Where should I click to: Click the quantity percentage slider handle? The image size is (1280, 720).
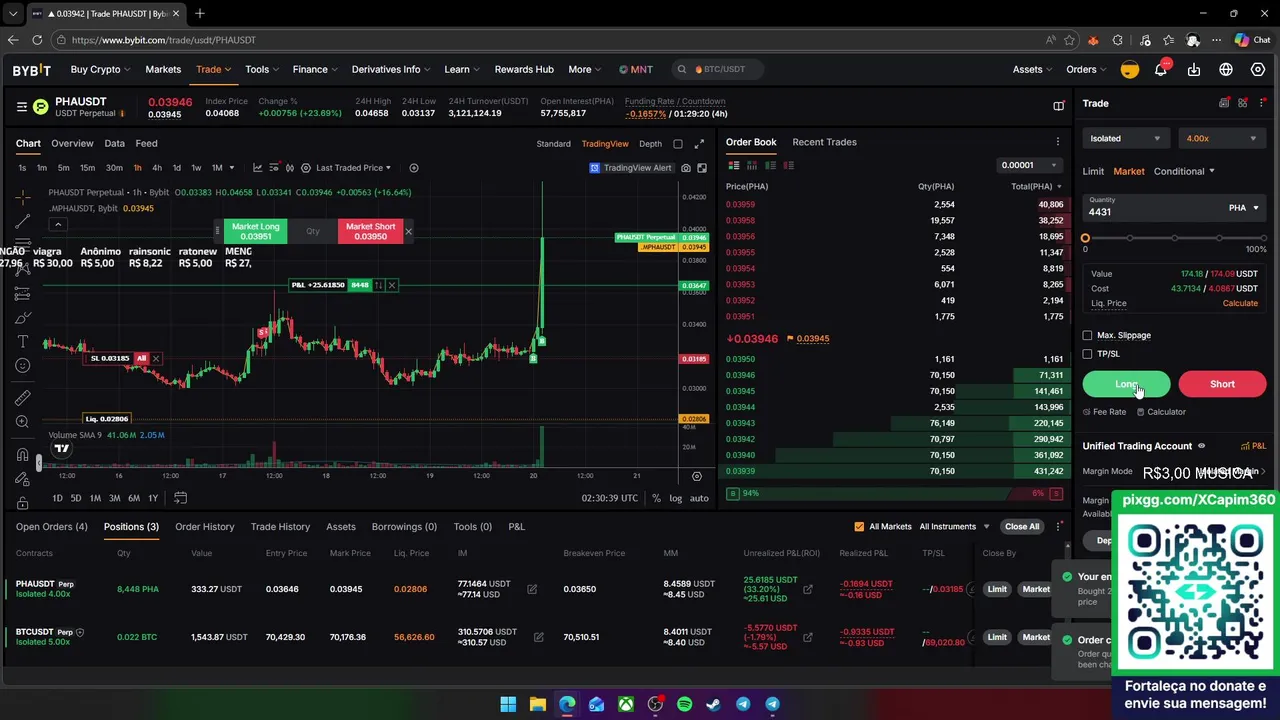[1085, 238]
